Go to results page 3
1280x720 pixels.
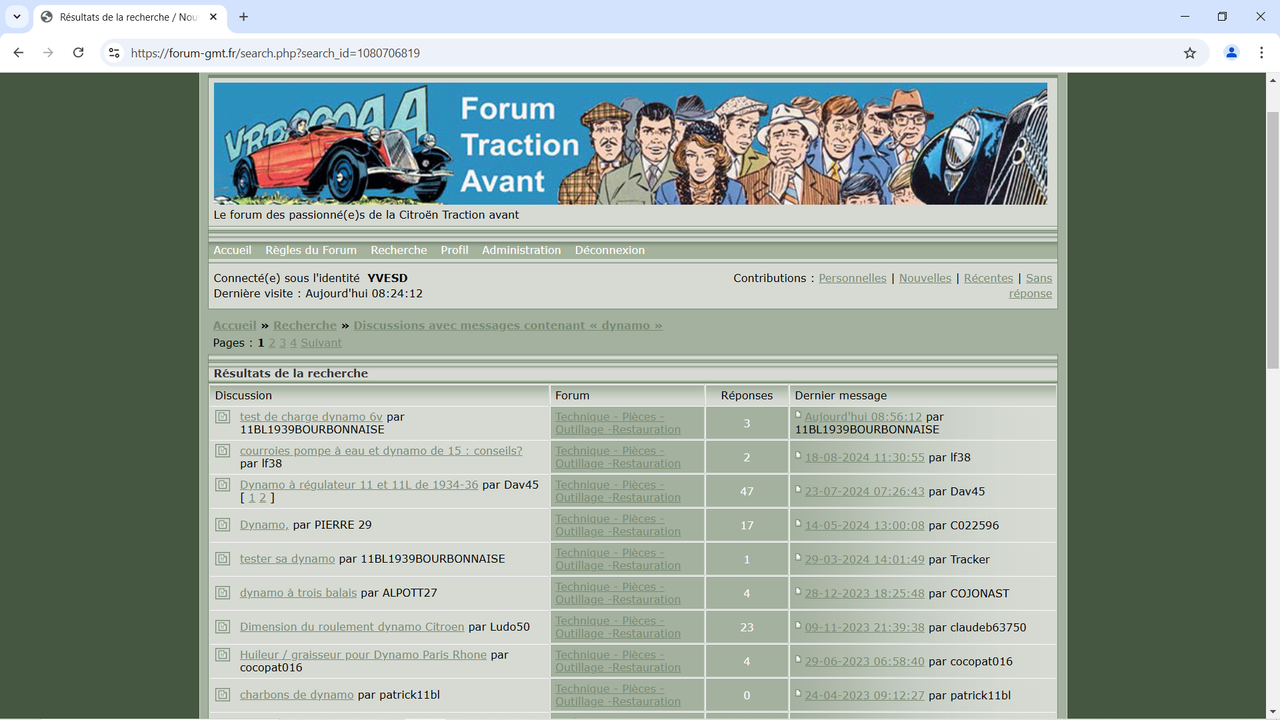click(x=283, y=343)
